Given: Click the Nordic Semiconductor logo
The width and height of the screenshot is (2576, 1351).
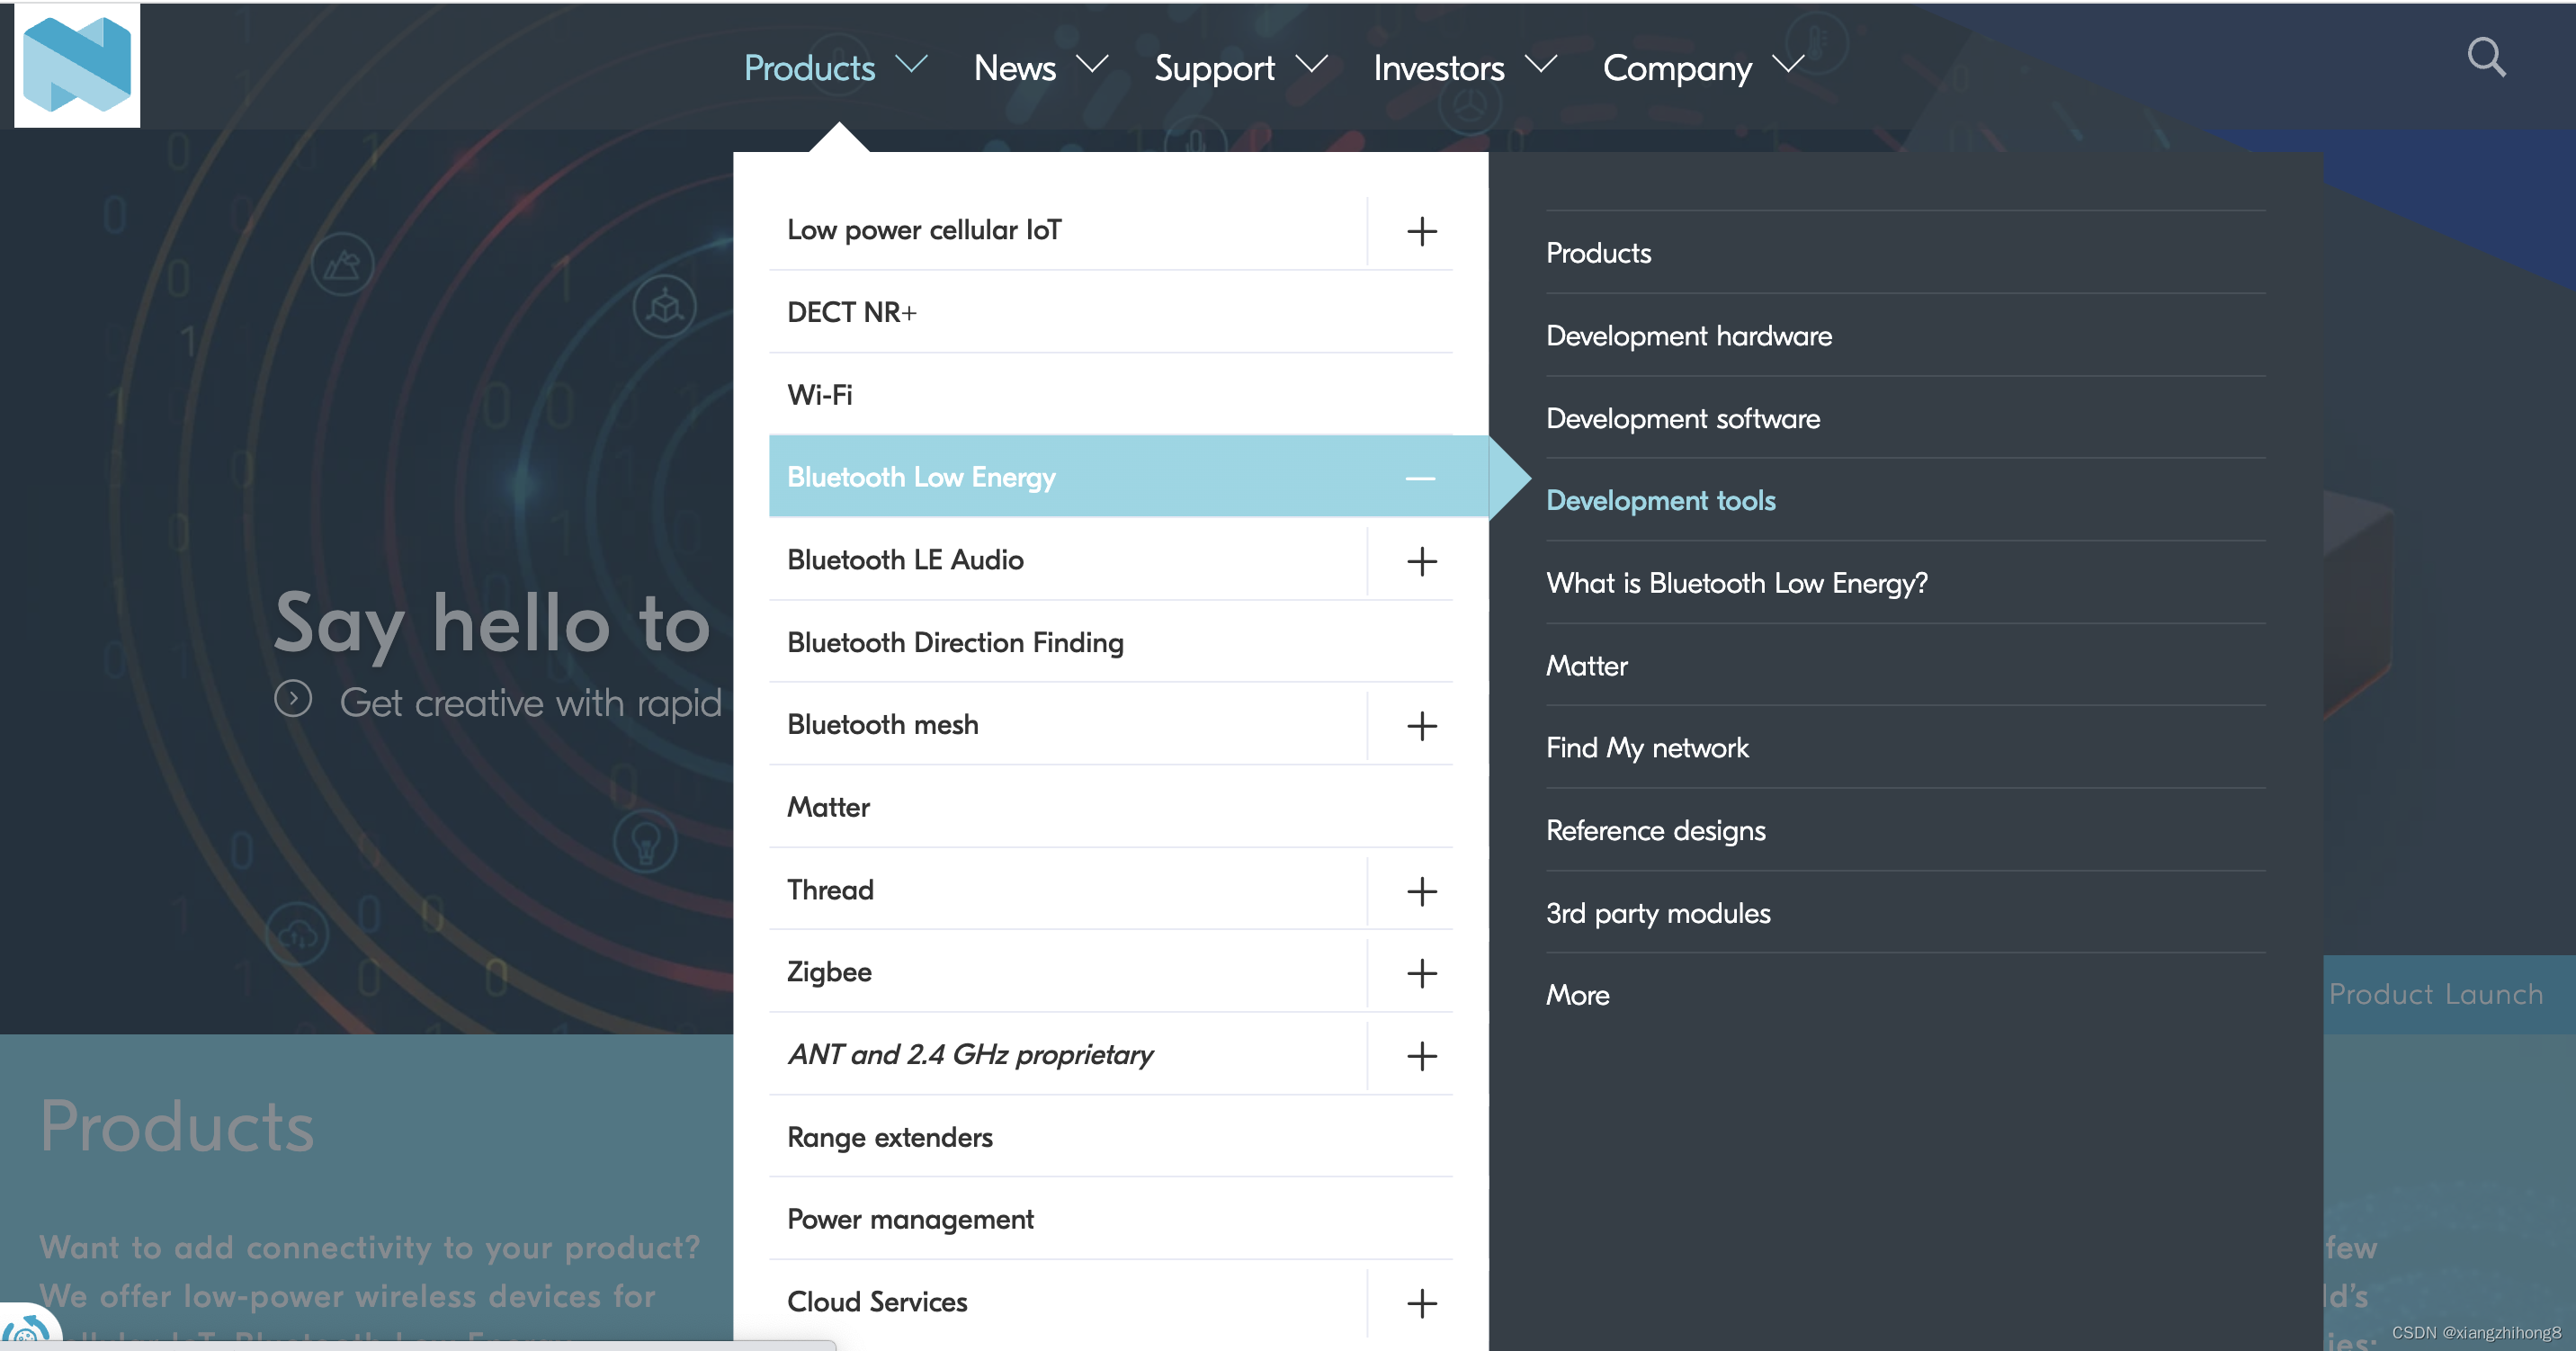Looking at the screenshot, I should point(77,65).
